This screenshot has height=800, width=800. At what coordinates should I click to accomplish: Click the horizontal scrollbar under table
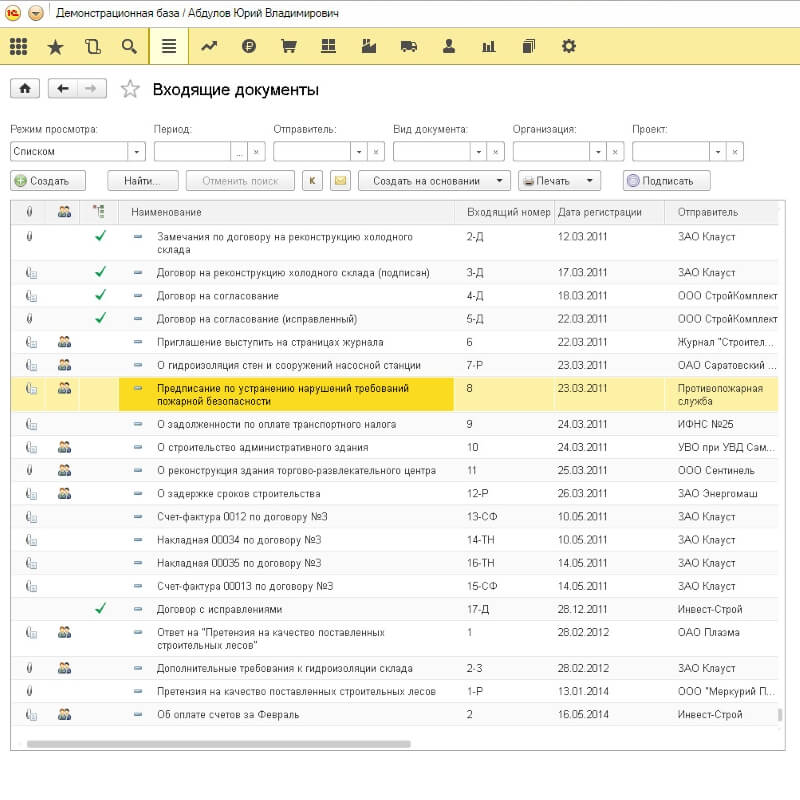pos(220,744)
